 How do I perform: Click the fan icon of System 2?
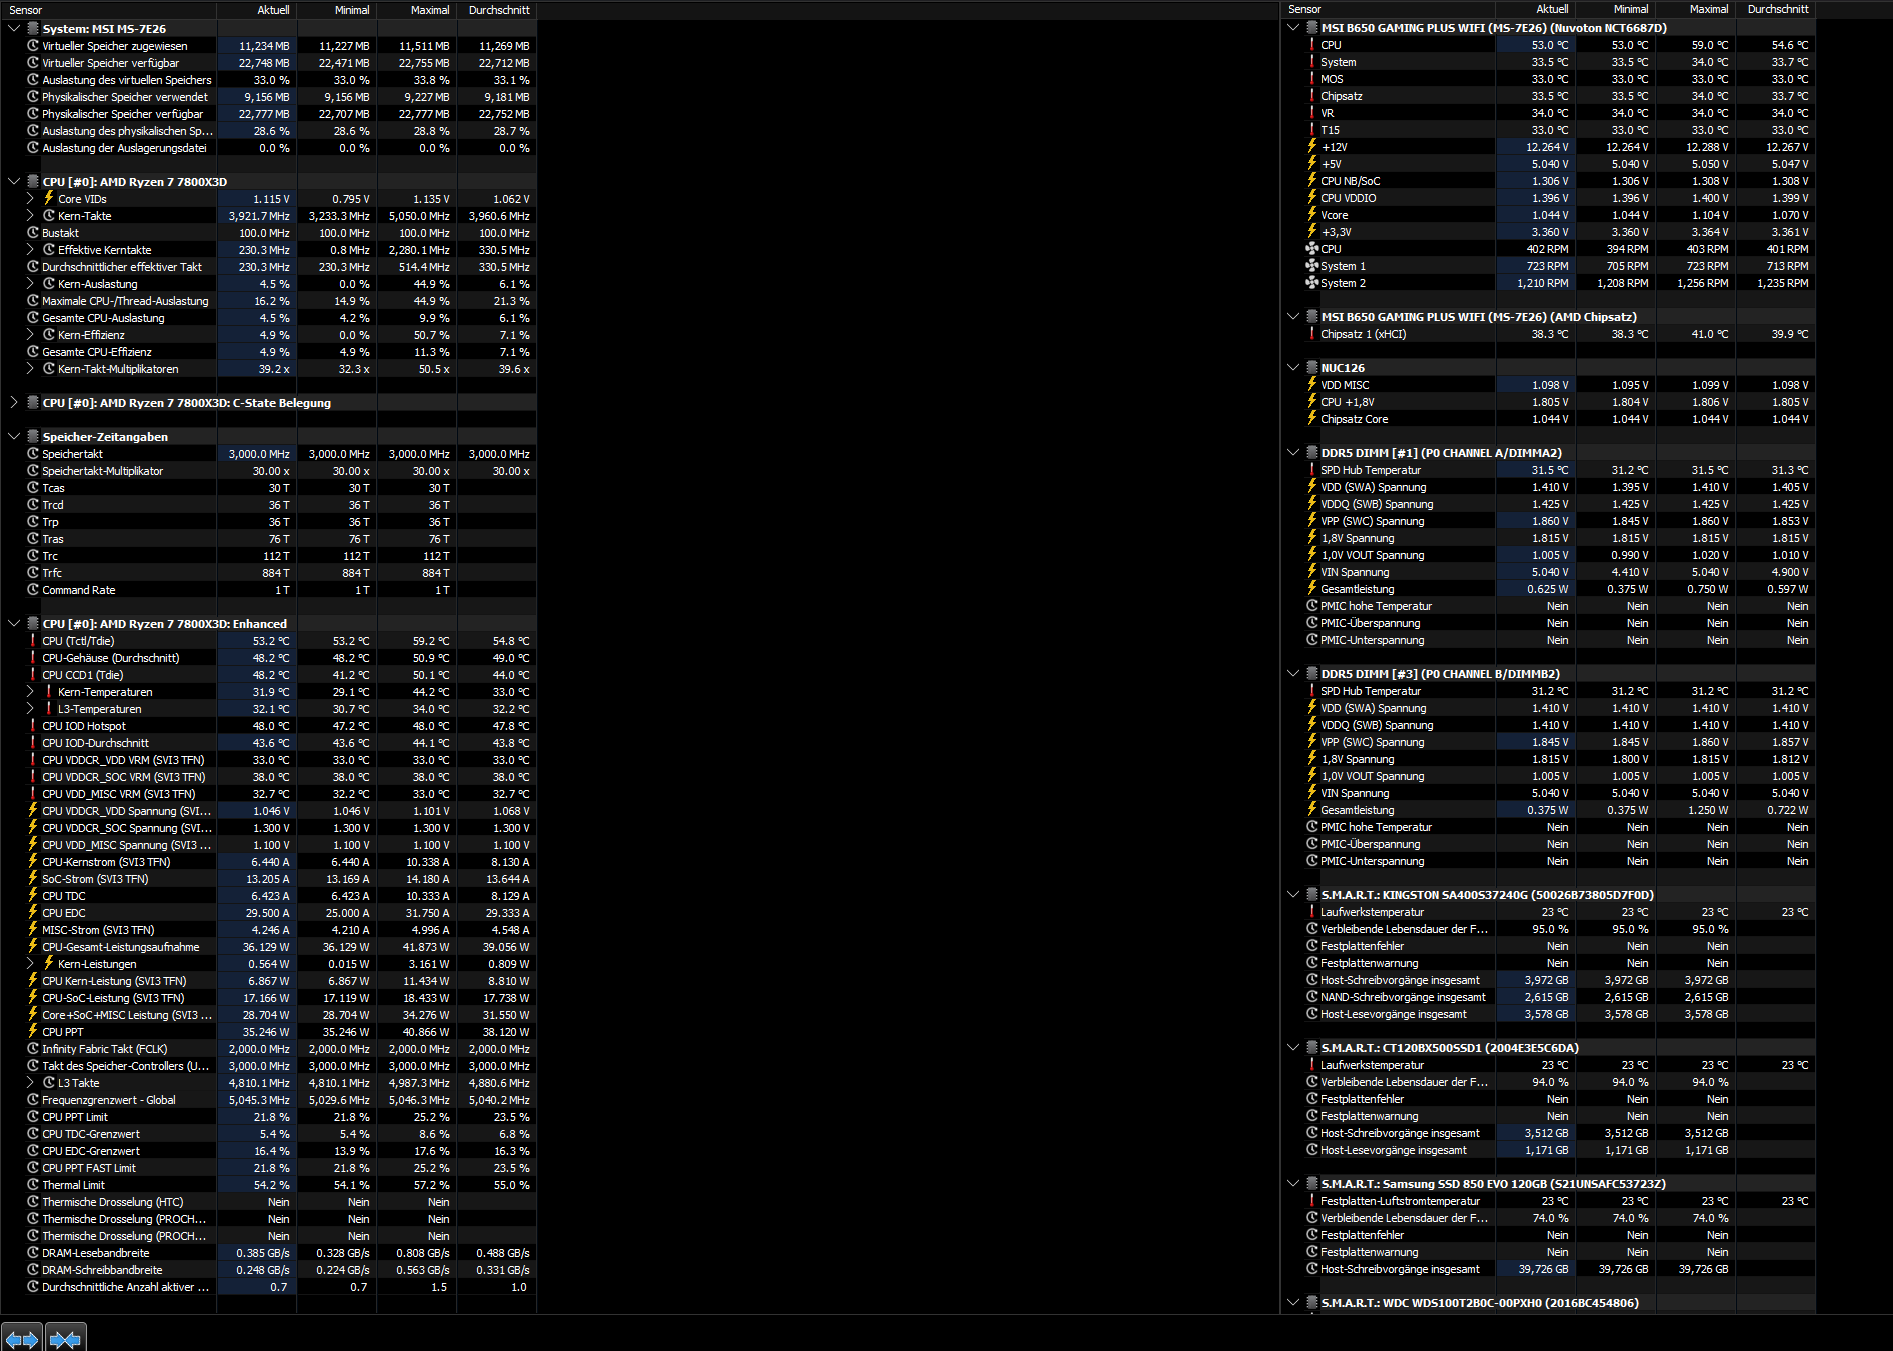tap(1312, 283)
